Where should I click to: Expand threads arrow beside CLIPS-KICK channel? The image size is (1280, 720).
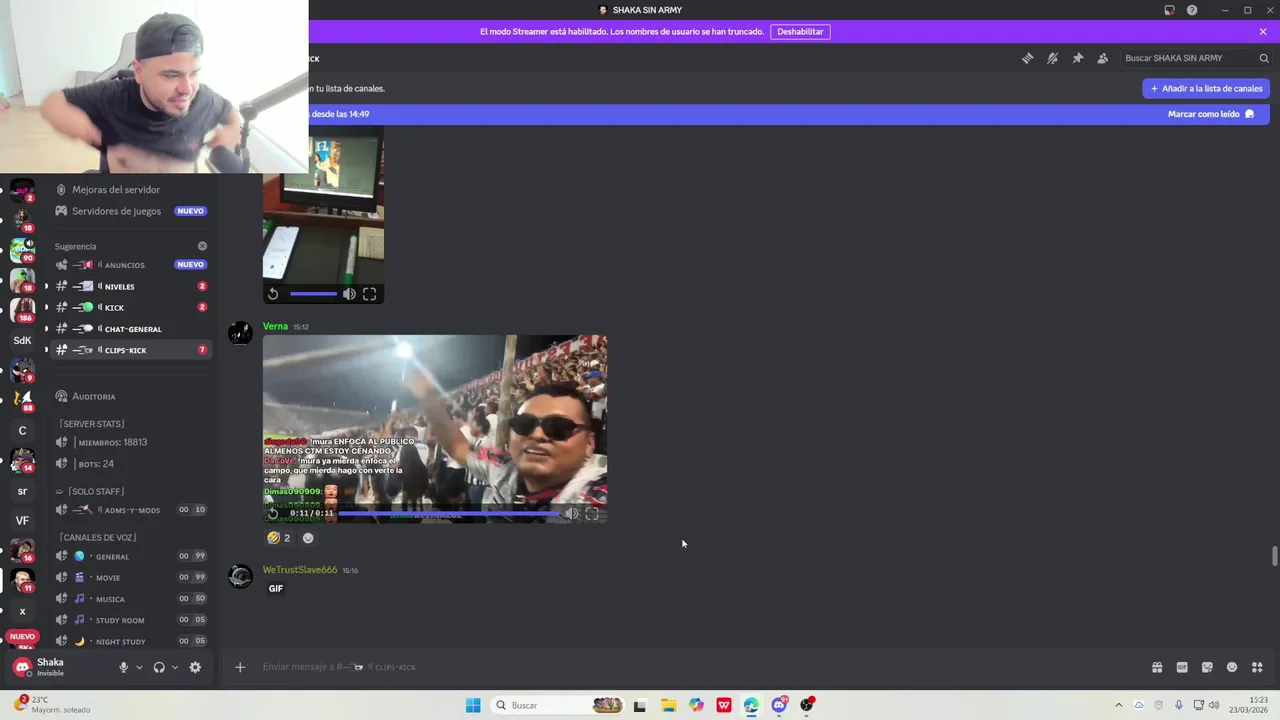point(46,350)
